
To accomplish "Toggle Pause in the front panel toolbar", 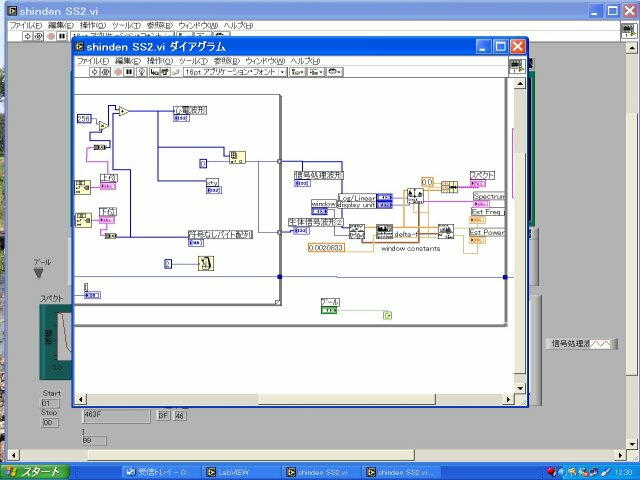I will 62,36.
